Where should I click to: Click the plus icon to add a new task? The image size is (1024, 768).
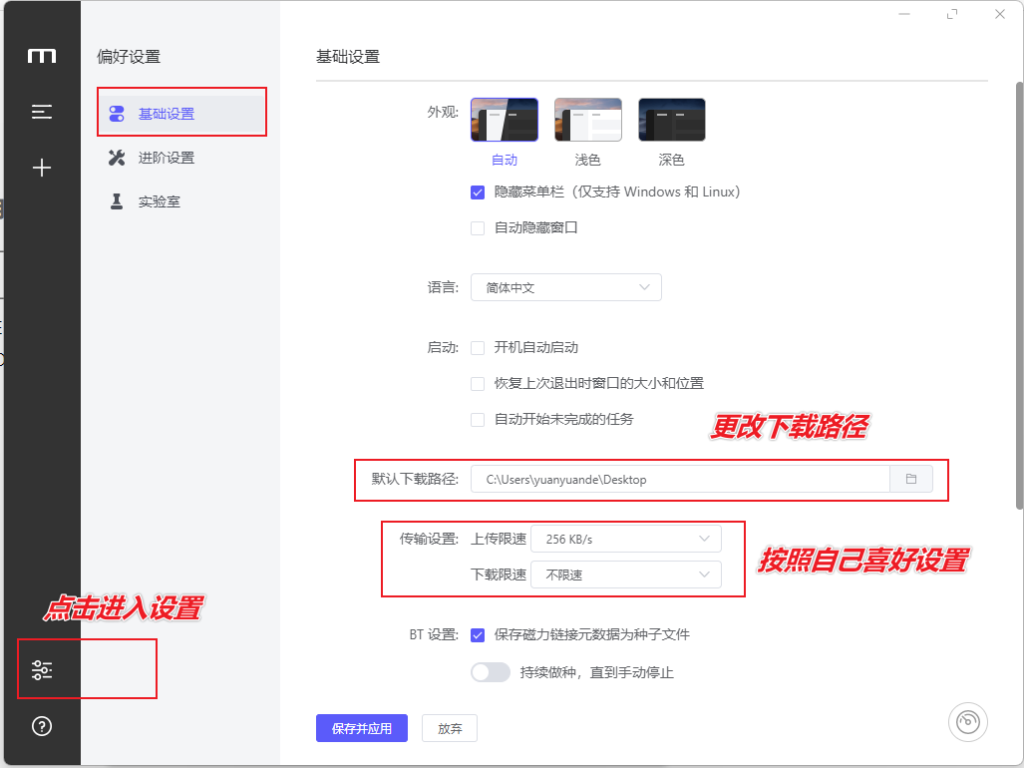(41, 167)
